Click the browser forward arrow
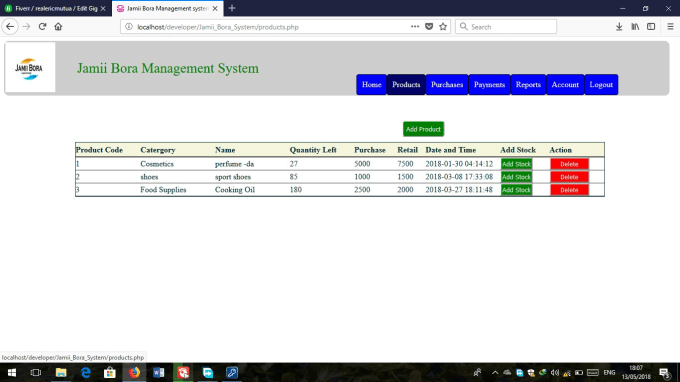The height and width of the screenshot is (382, 680). pos(26,26)
